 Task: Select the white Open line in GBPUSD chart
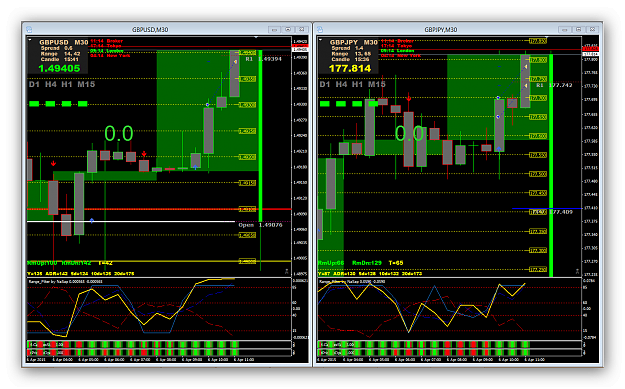pyautogui.click(x=131, y=221)
